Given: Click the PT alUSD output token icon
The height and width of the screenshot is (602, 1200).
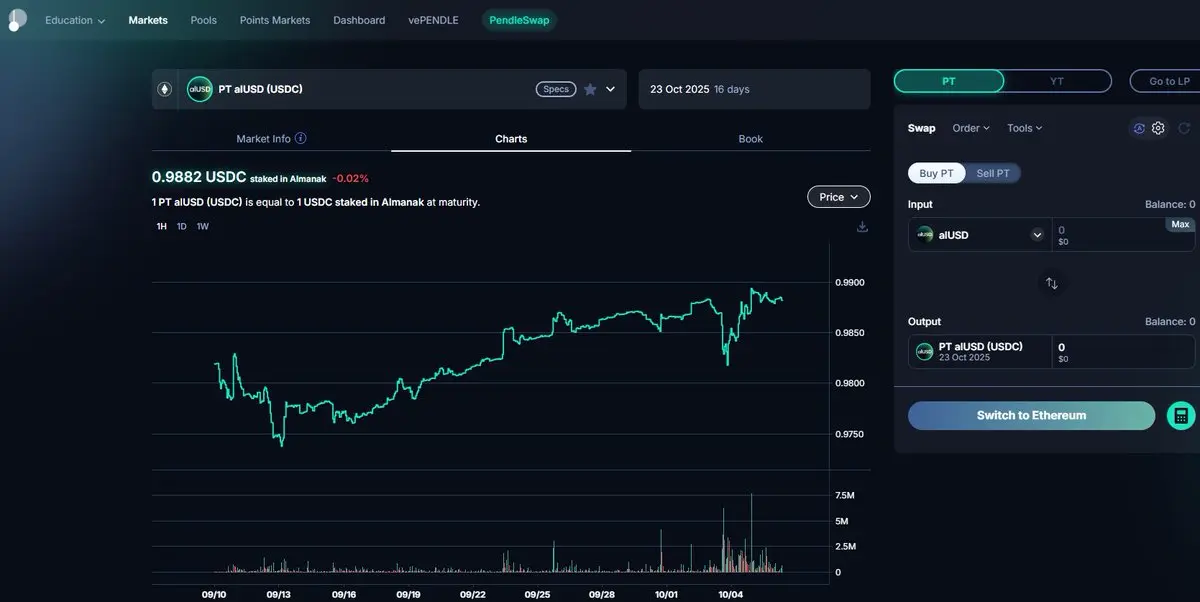Looking at the screenshot, I should coord(924,352).
